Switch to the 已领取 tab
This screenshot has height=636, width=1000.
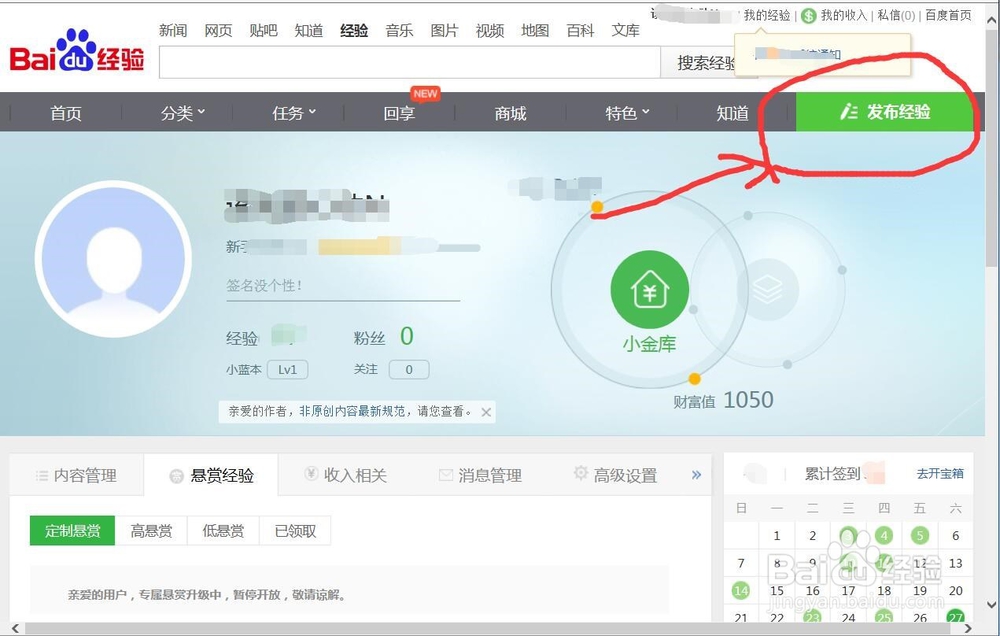coord(294,530)
